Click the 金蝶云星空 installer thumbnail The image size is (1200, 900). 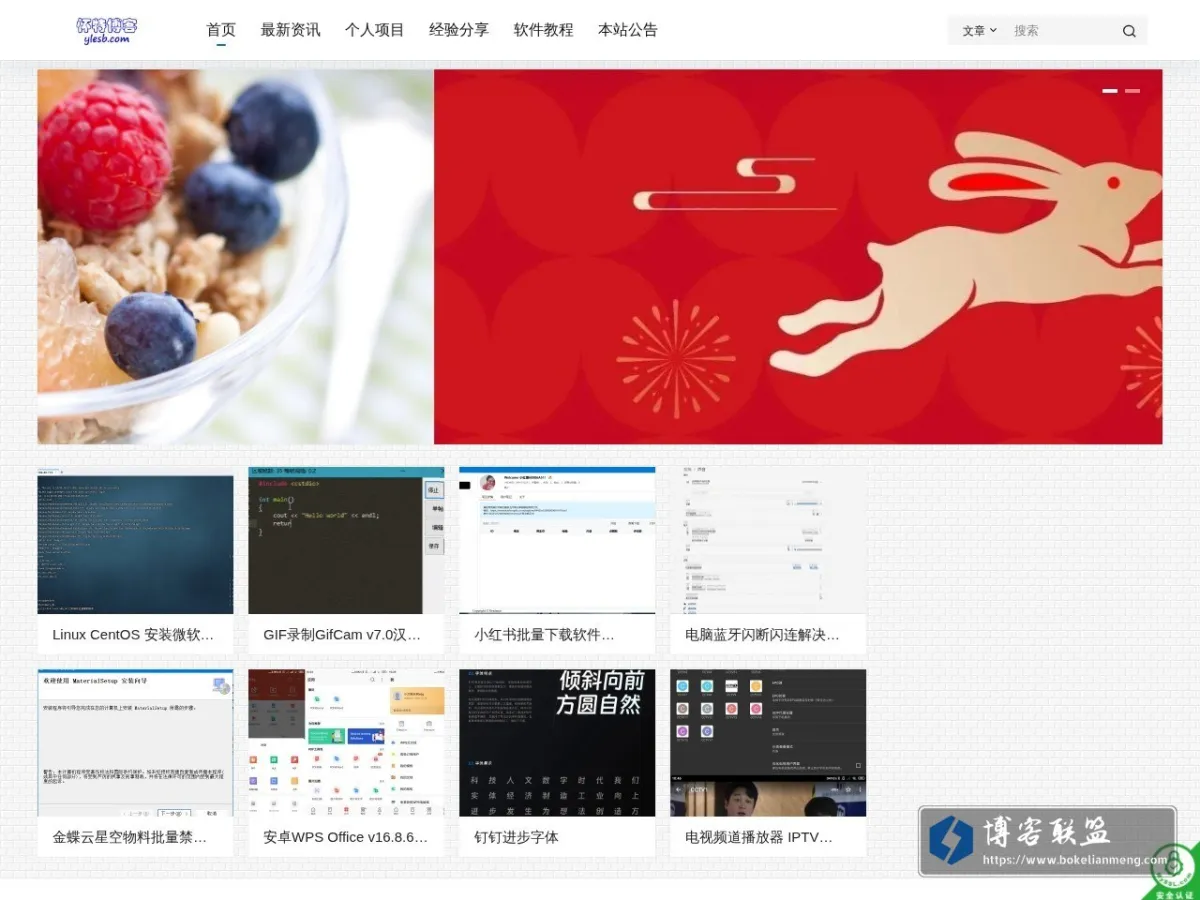(135, 743)
